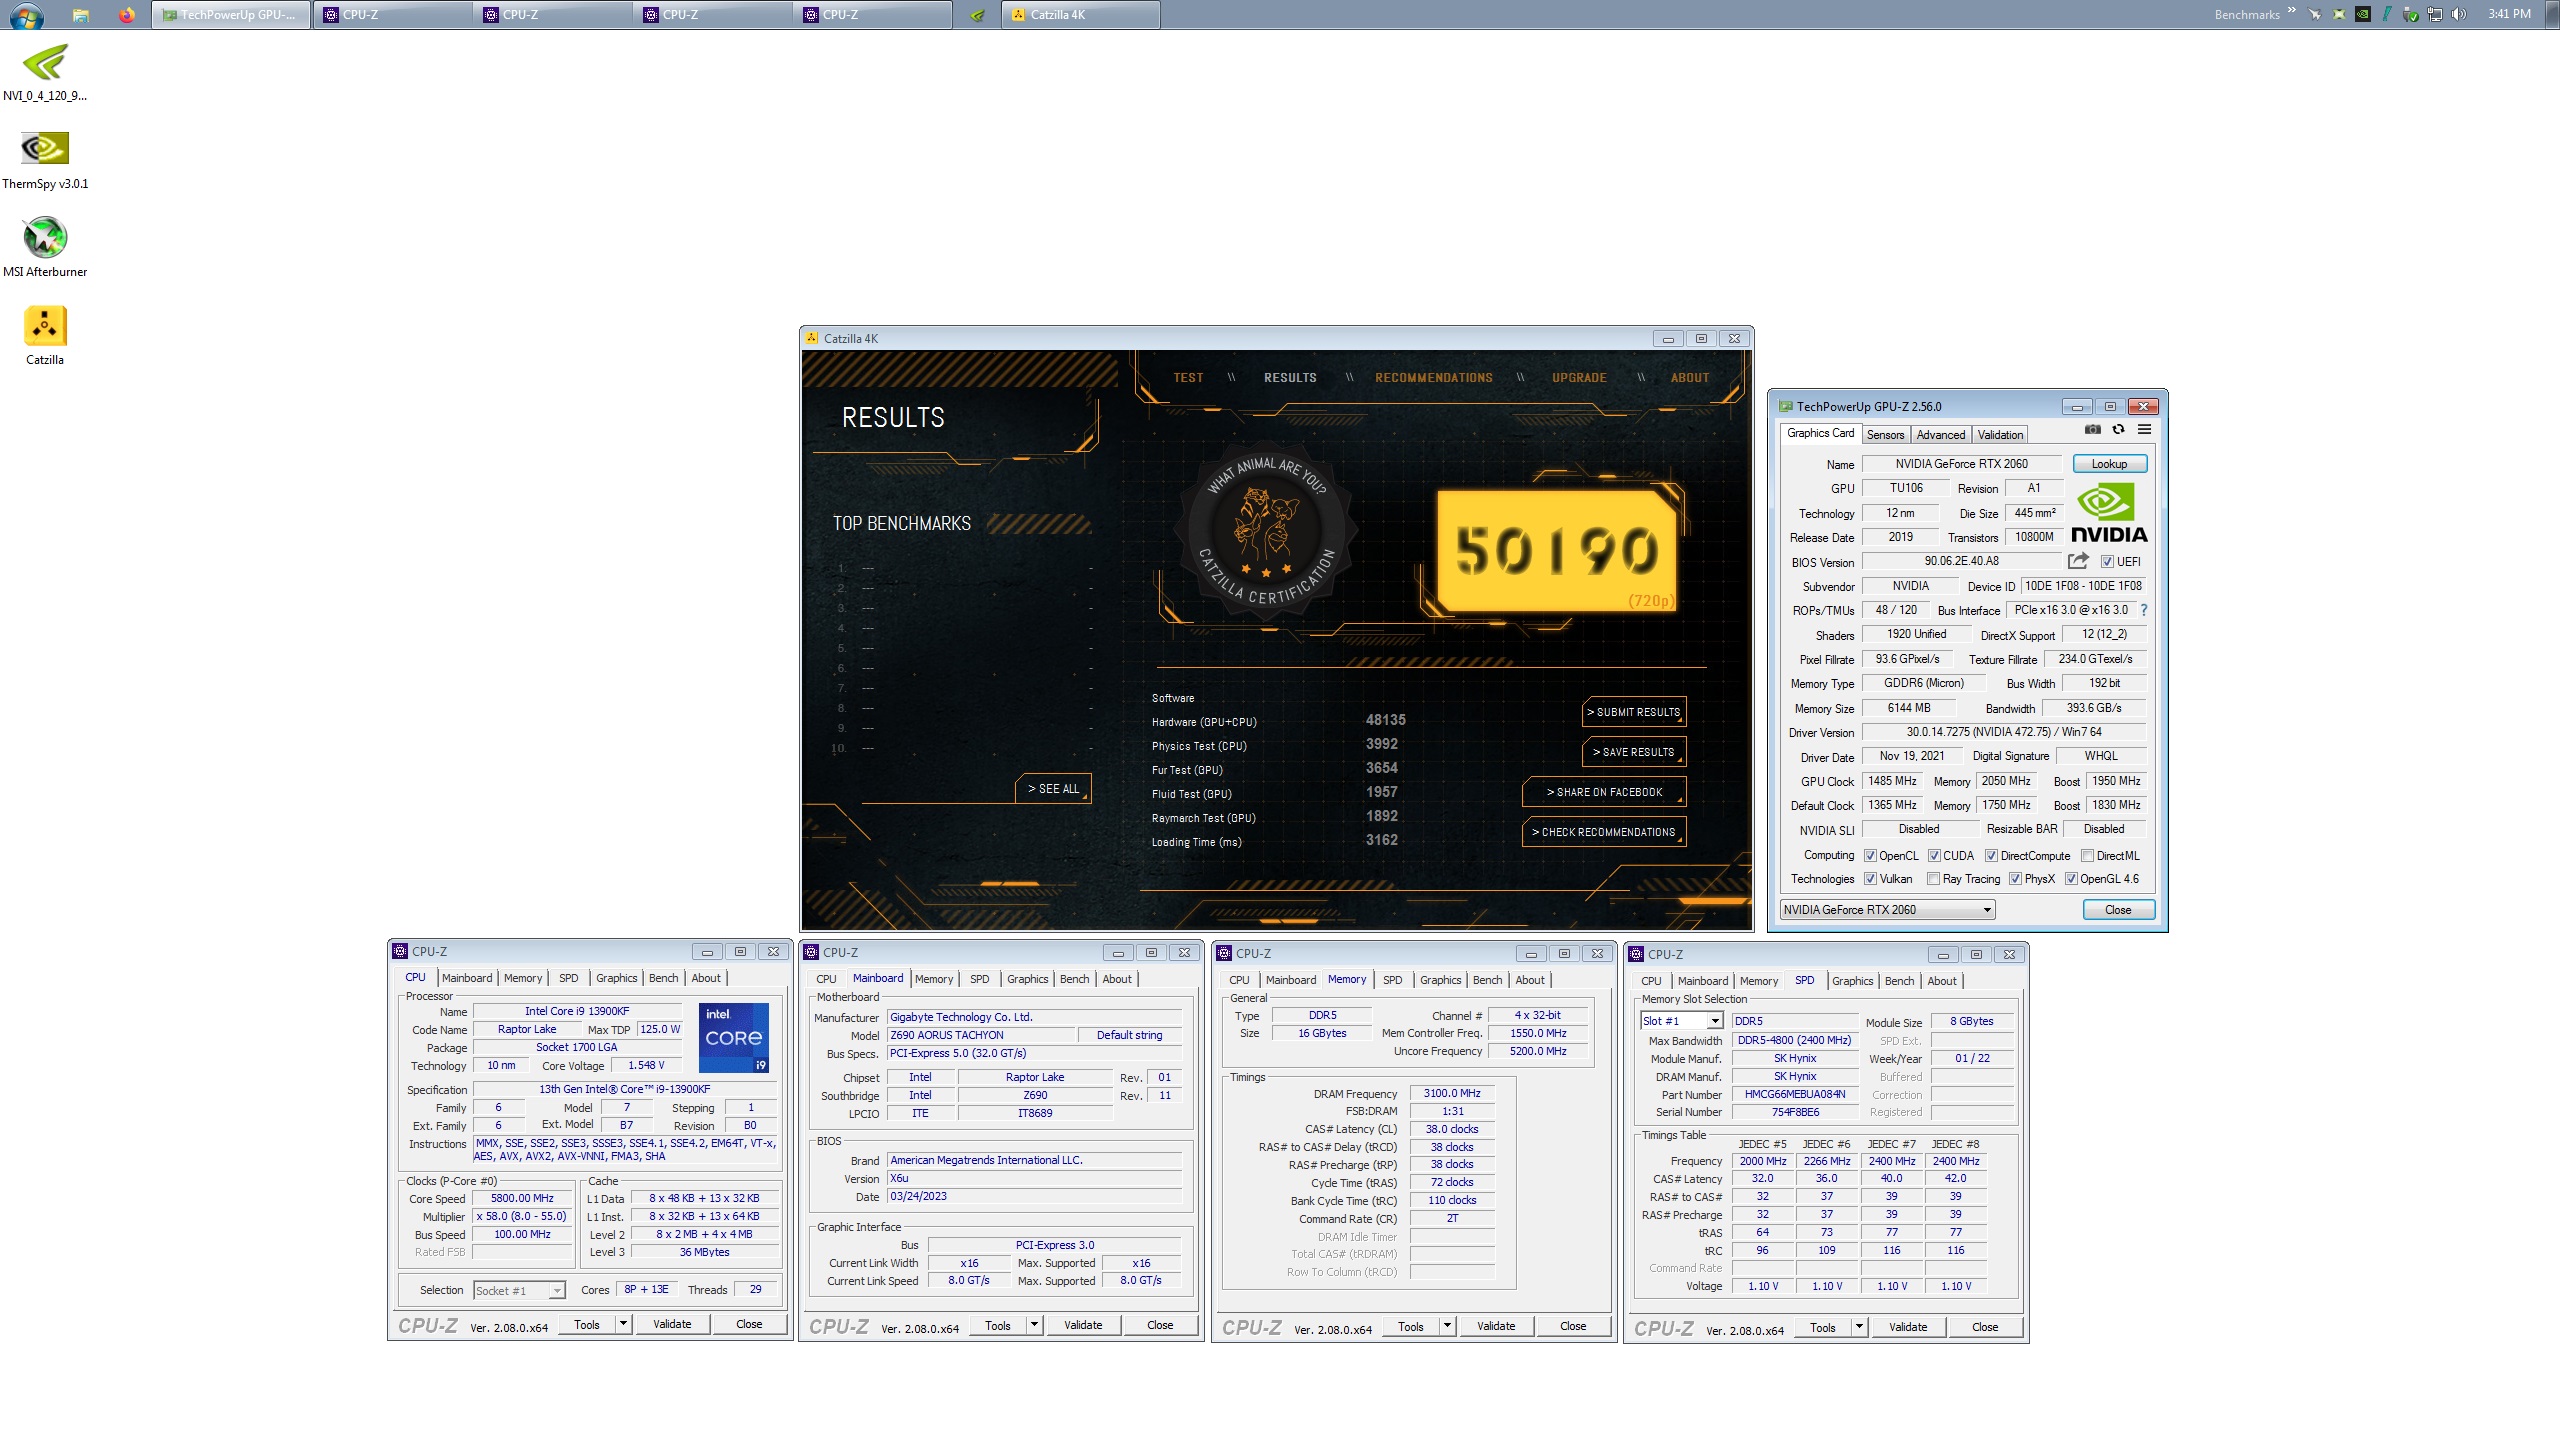Open the Slot #1 dropdown in CPU-Z SPD
2560x1440 pixels.
click(x=1681, y=1021)
